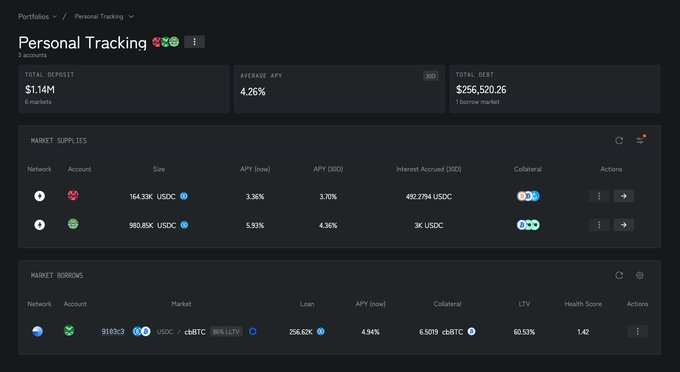Sort supplies by Size column
This screenshot has height=372, width=680.
(x=159, y=169)
